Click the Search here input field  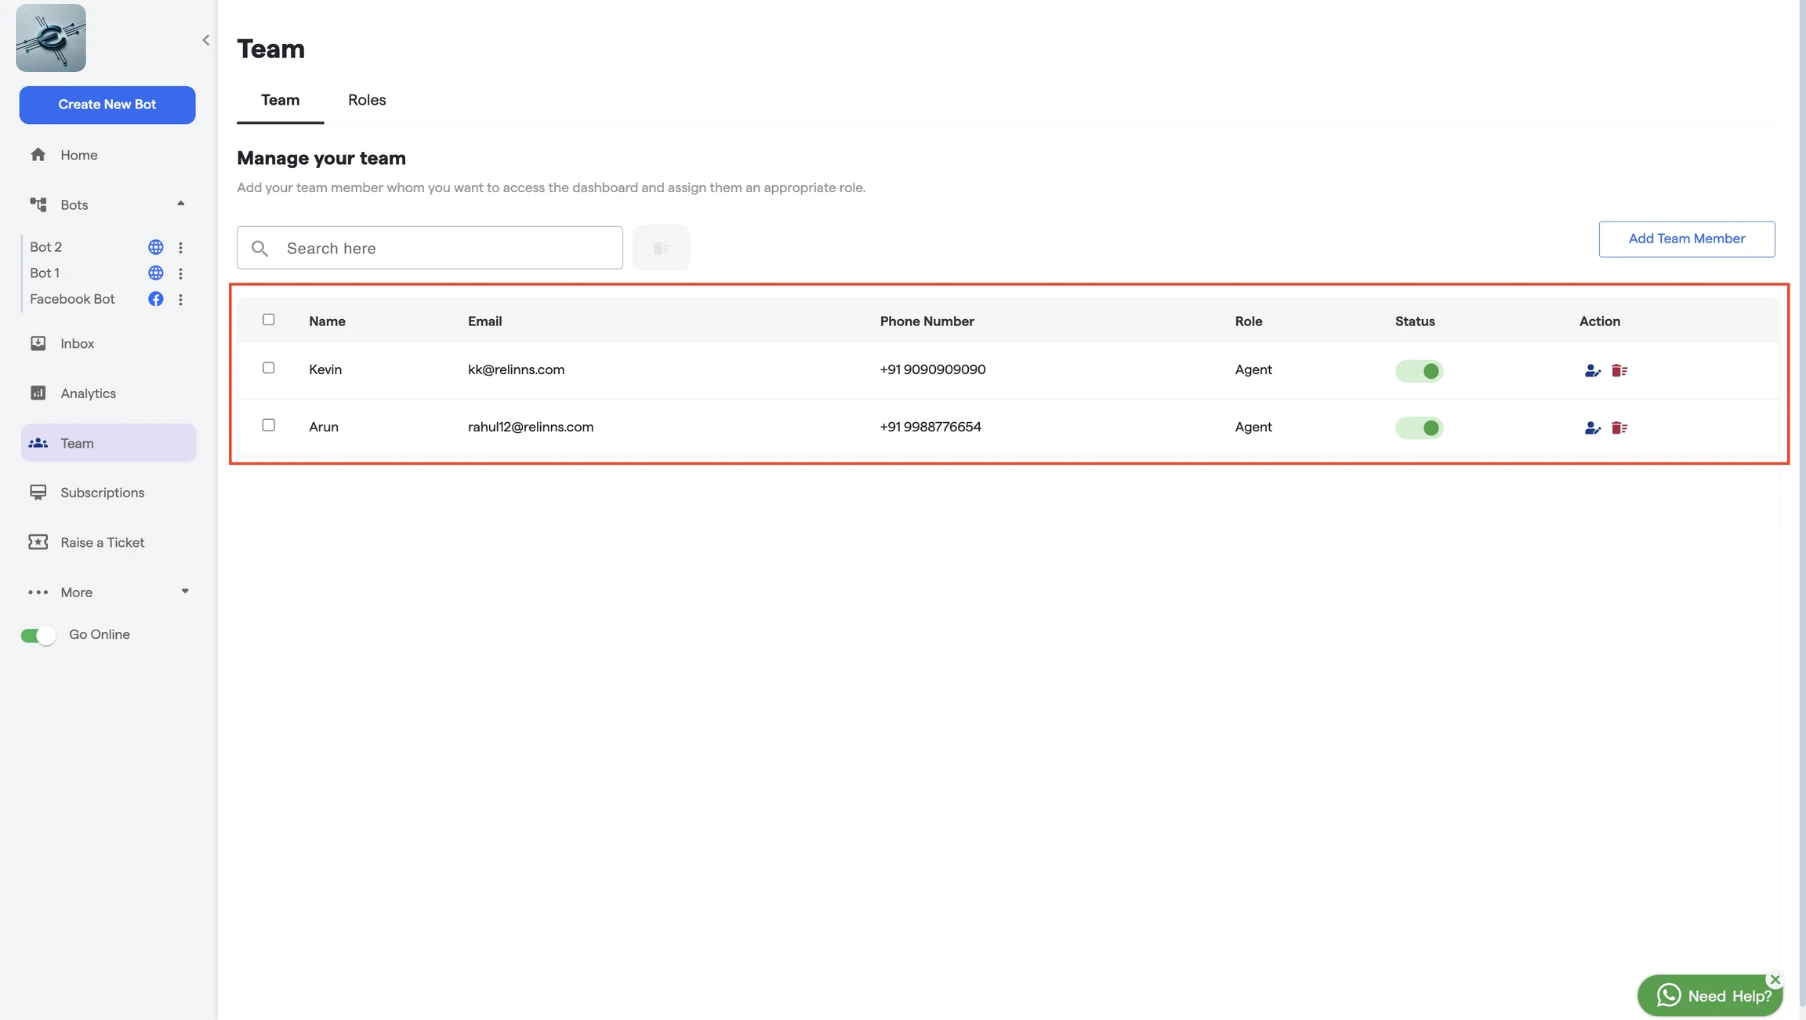[x=430, y=248]
